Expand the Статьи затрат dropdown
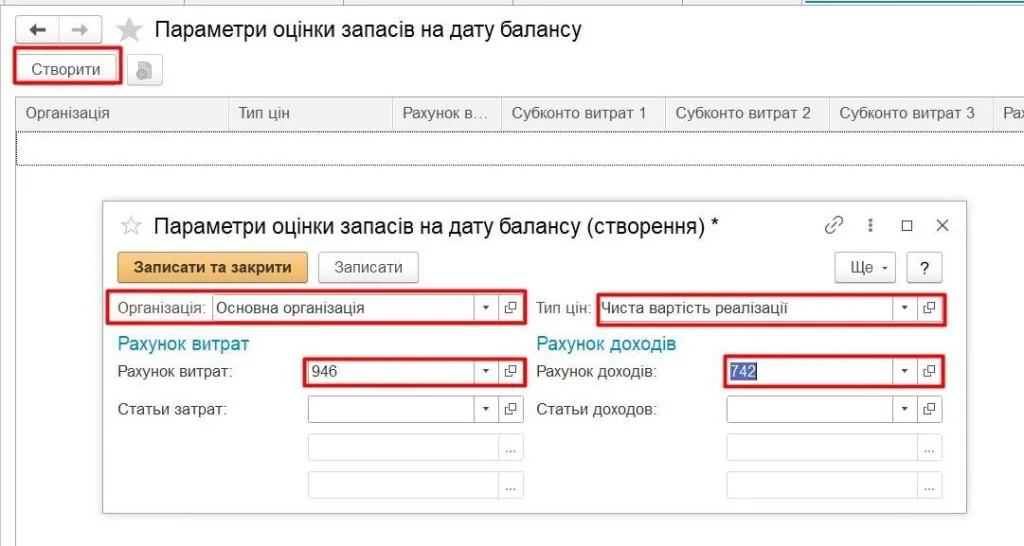Image resolution: width=1024 pixels, height=546 pixels. [486, 410]
